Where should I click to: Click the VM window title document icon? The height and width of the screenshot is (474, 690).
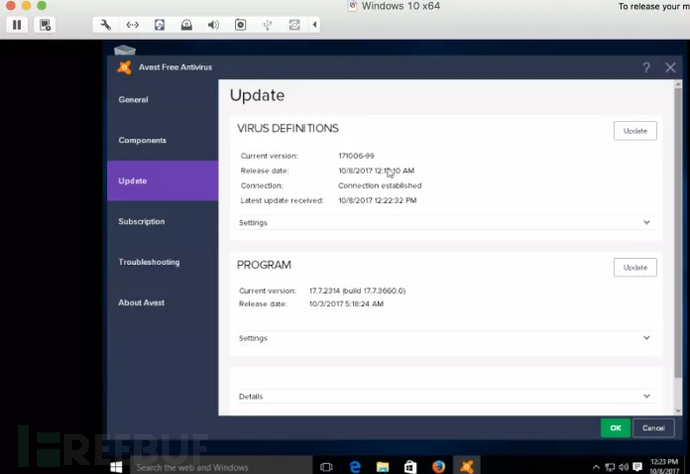[352, 6]
